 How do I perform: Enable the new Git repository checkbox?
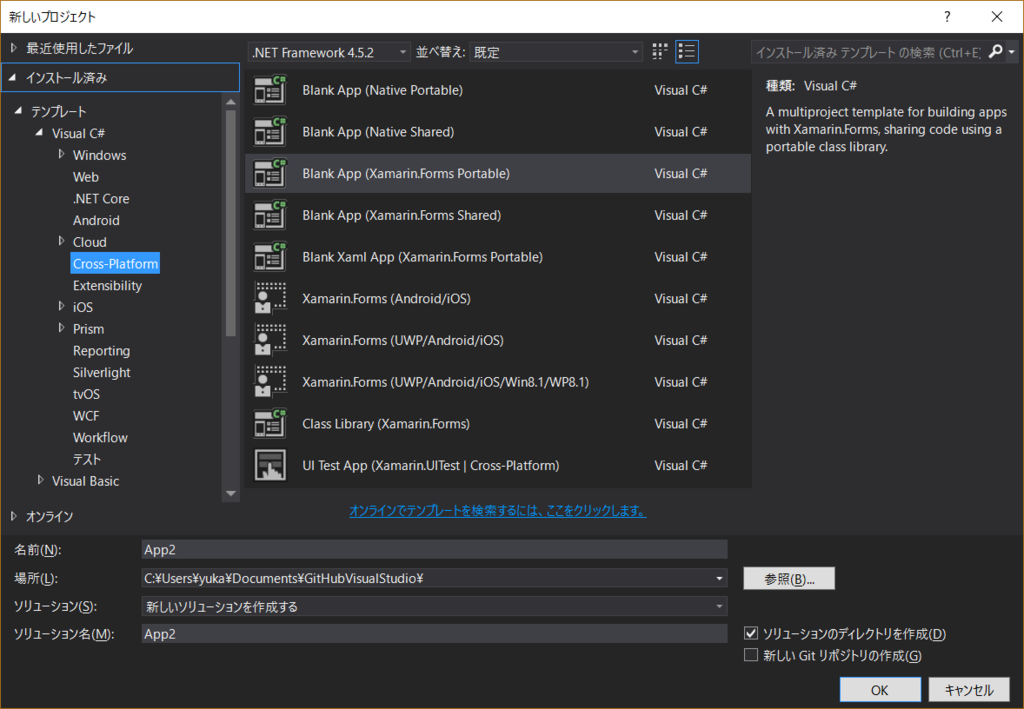751,655
